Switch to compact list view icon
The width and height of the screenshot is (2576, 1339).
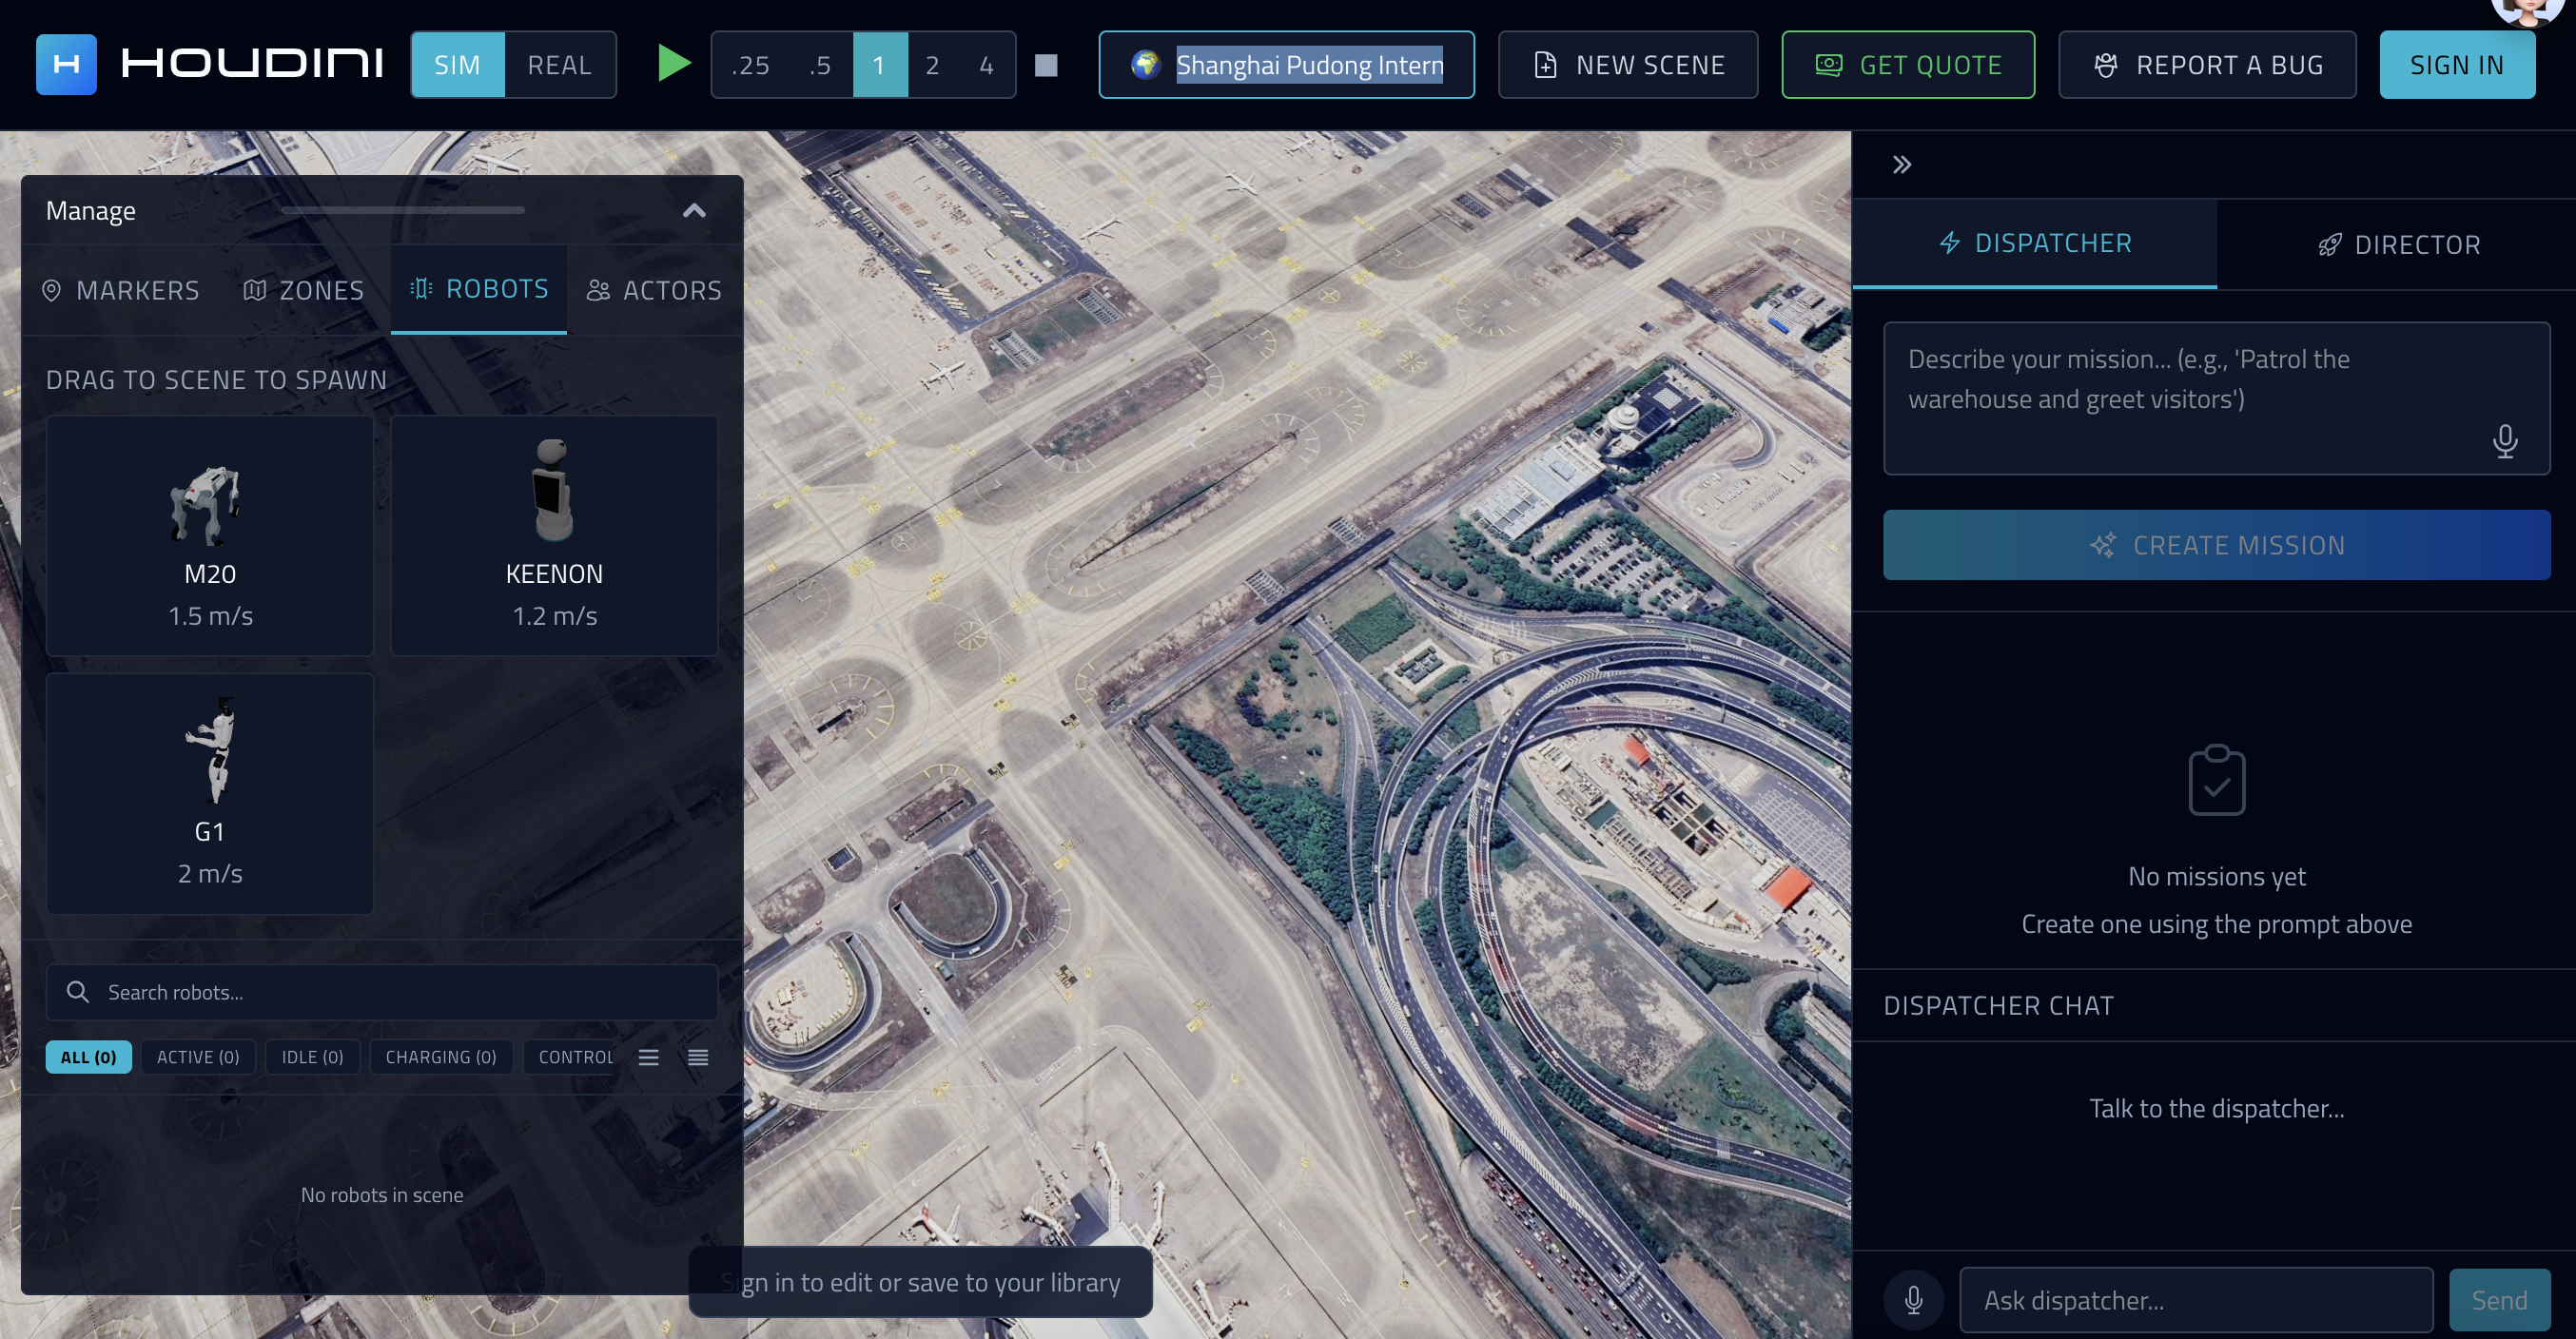[649, 1058]
